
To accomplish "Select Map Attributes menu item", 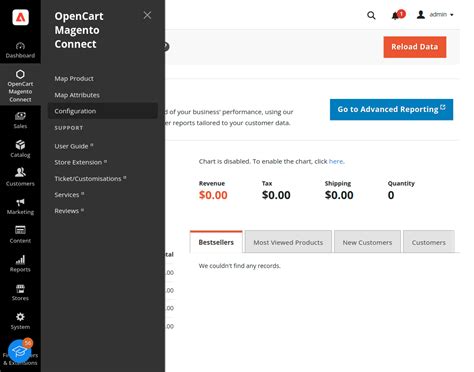I will click(x=77, y=95).
